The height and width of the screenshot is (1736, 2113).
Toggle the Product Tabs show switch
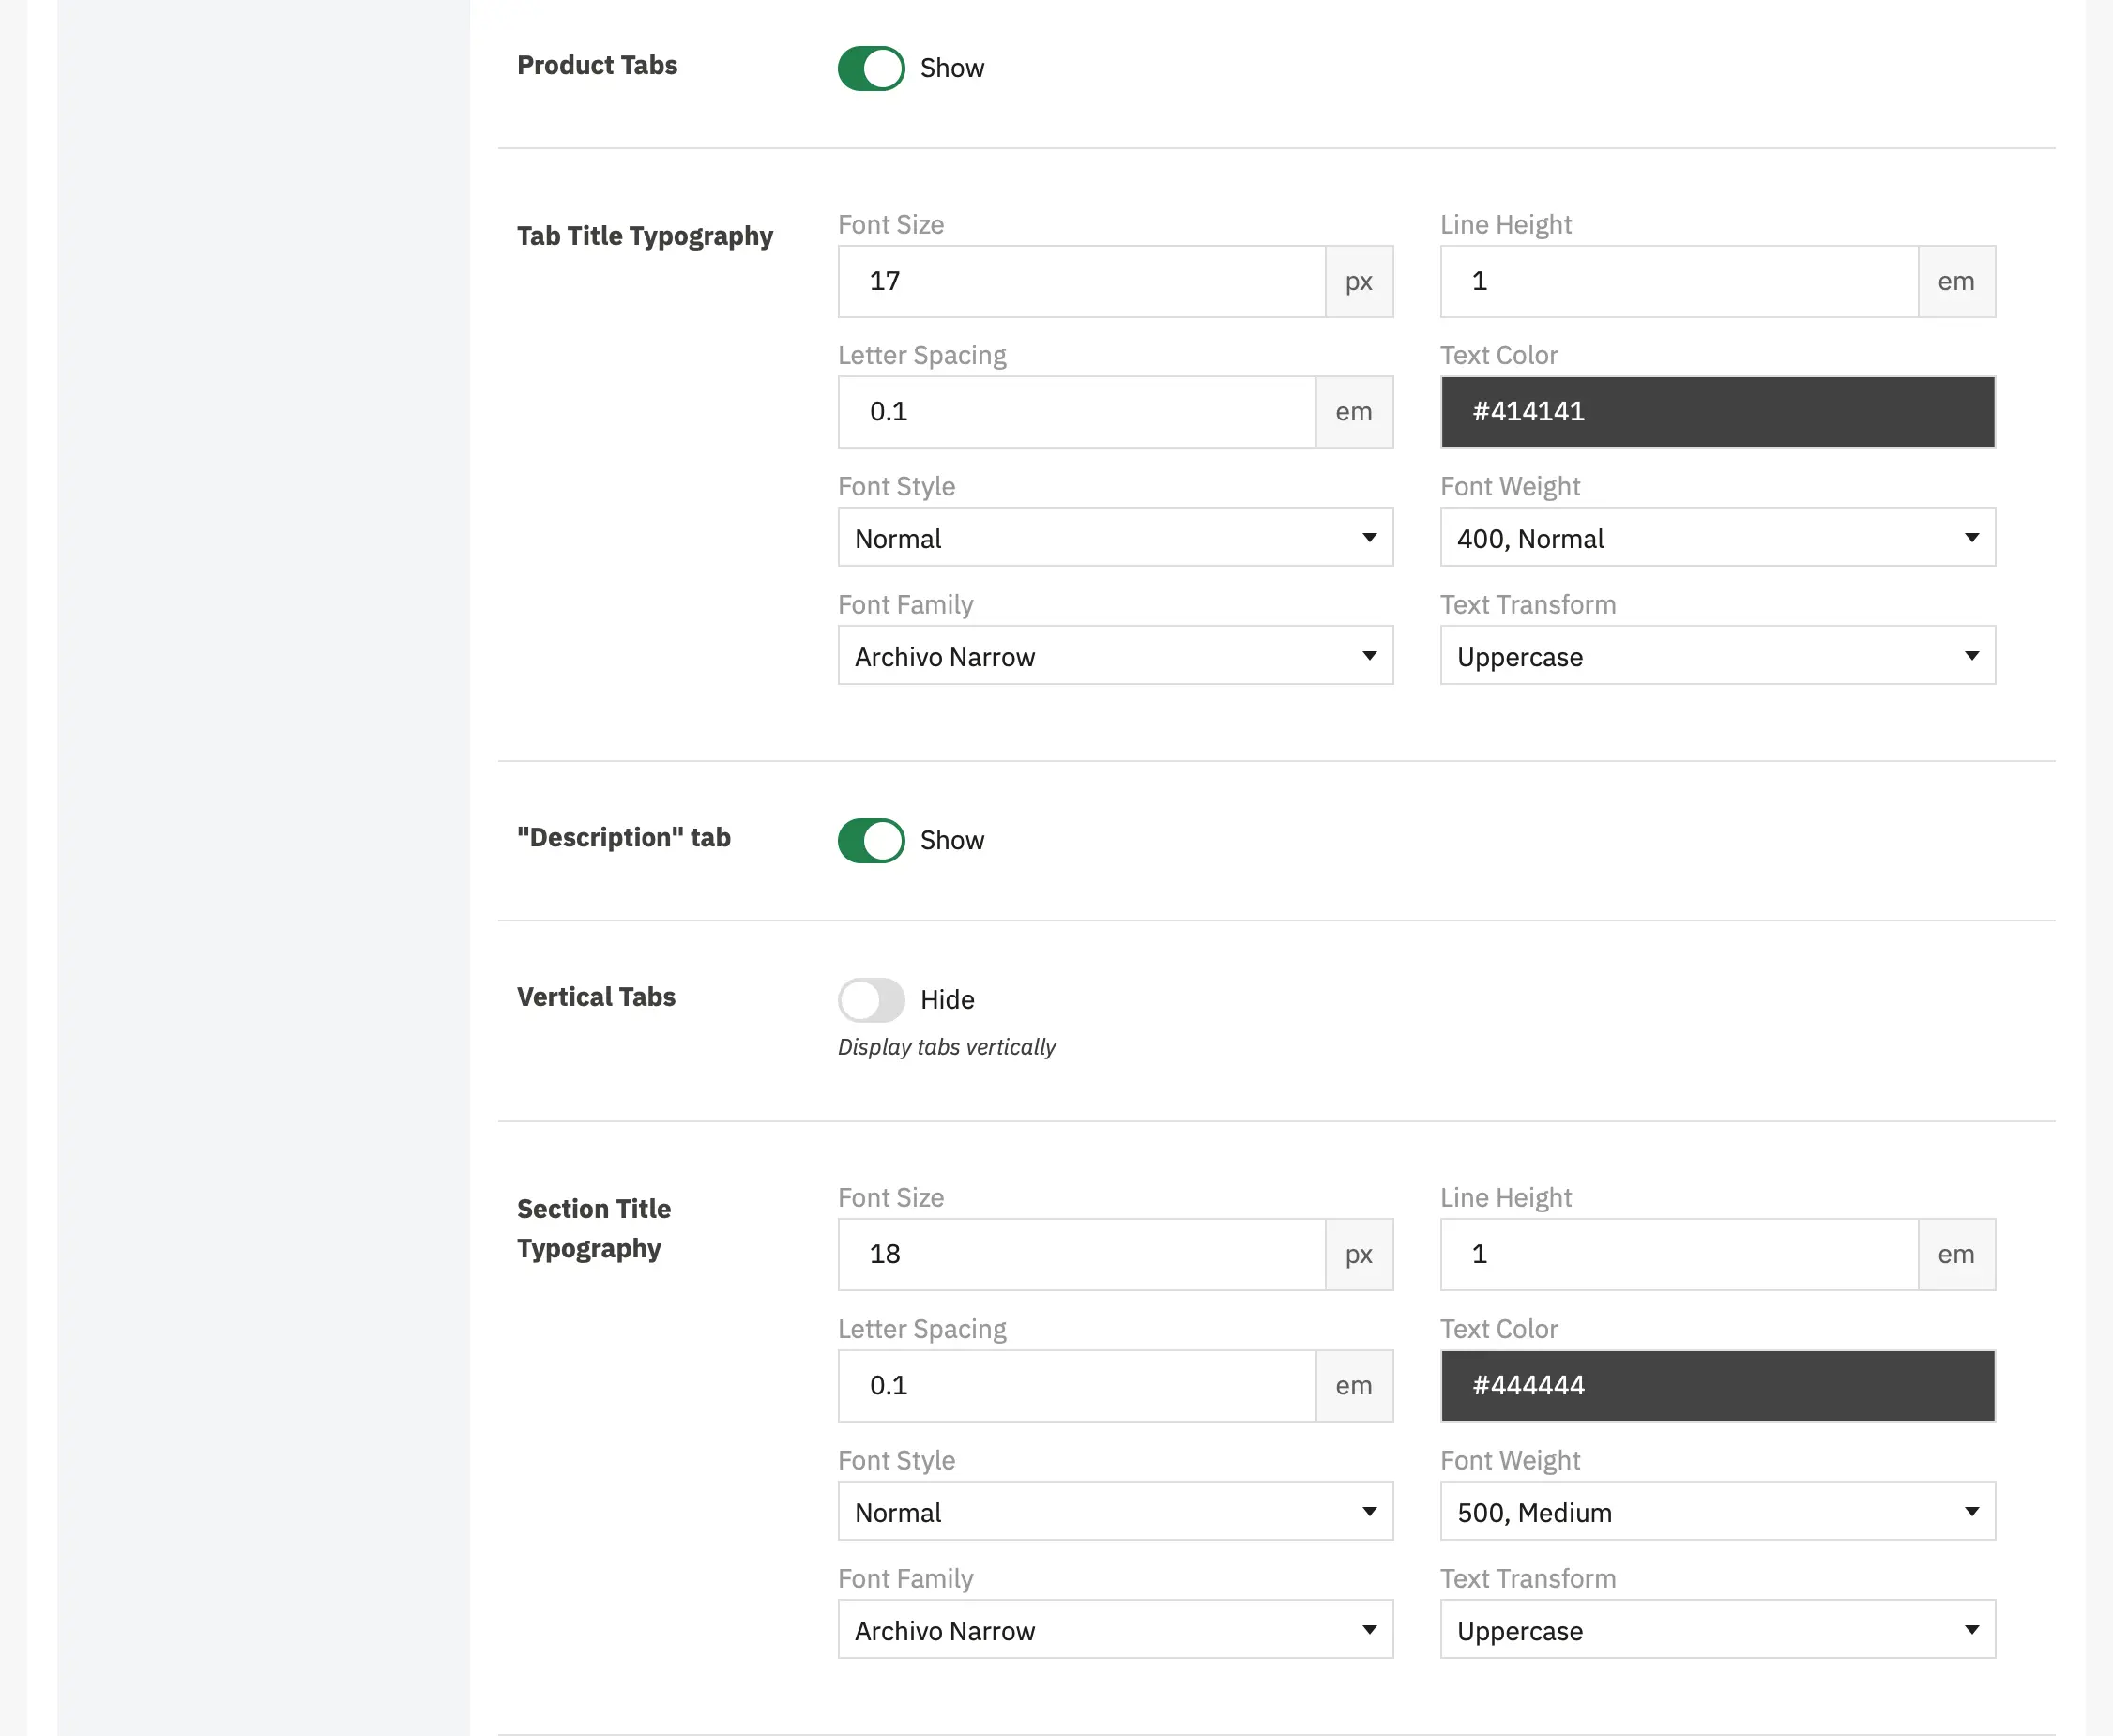[871, 68]
